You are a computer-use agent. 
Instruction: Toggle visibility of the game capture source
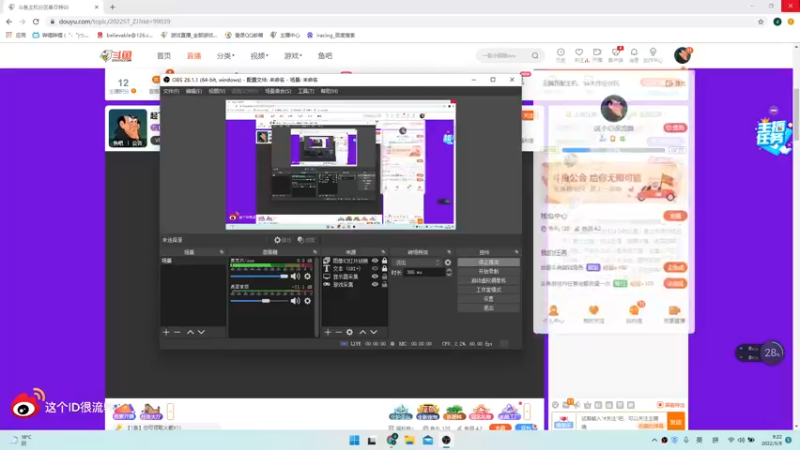tap(375, 284)
